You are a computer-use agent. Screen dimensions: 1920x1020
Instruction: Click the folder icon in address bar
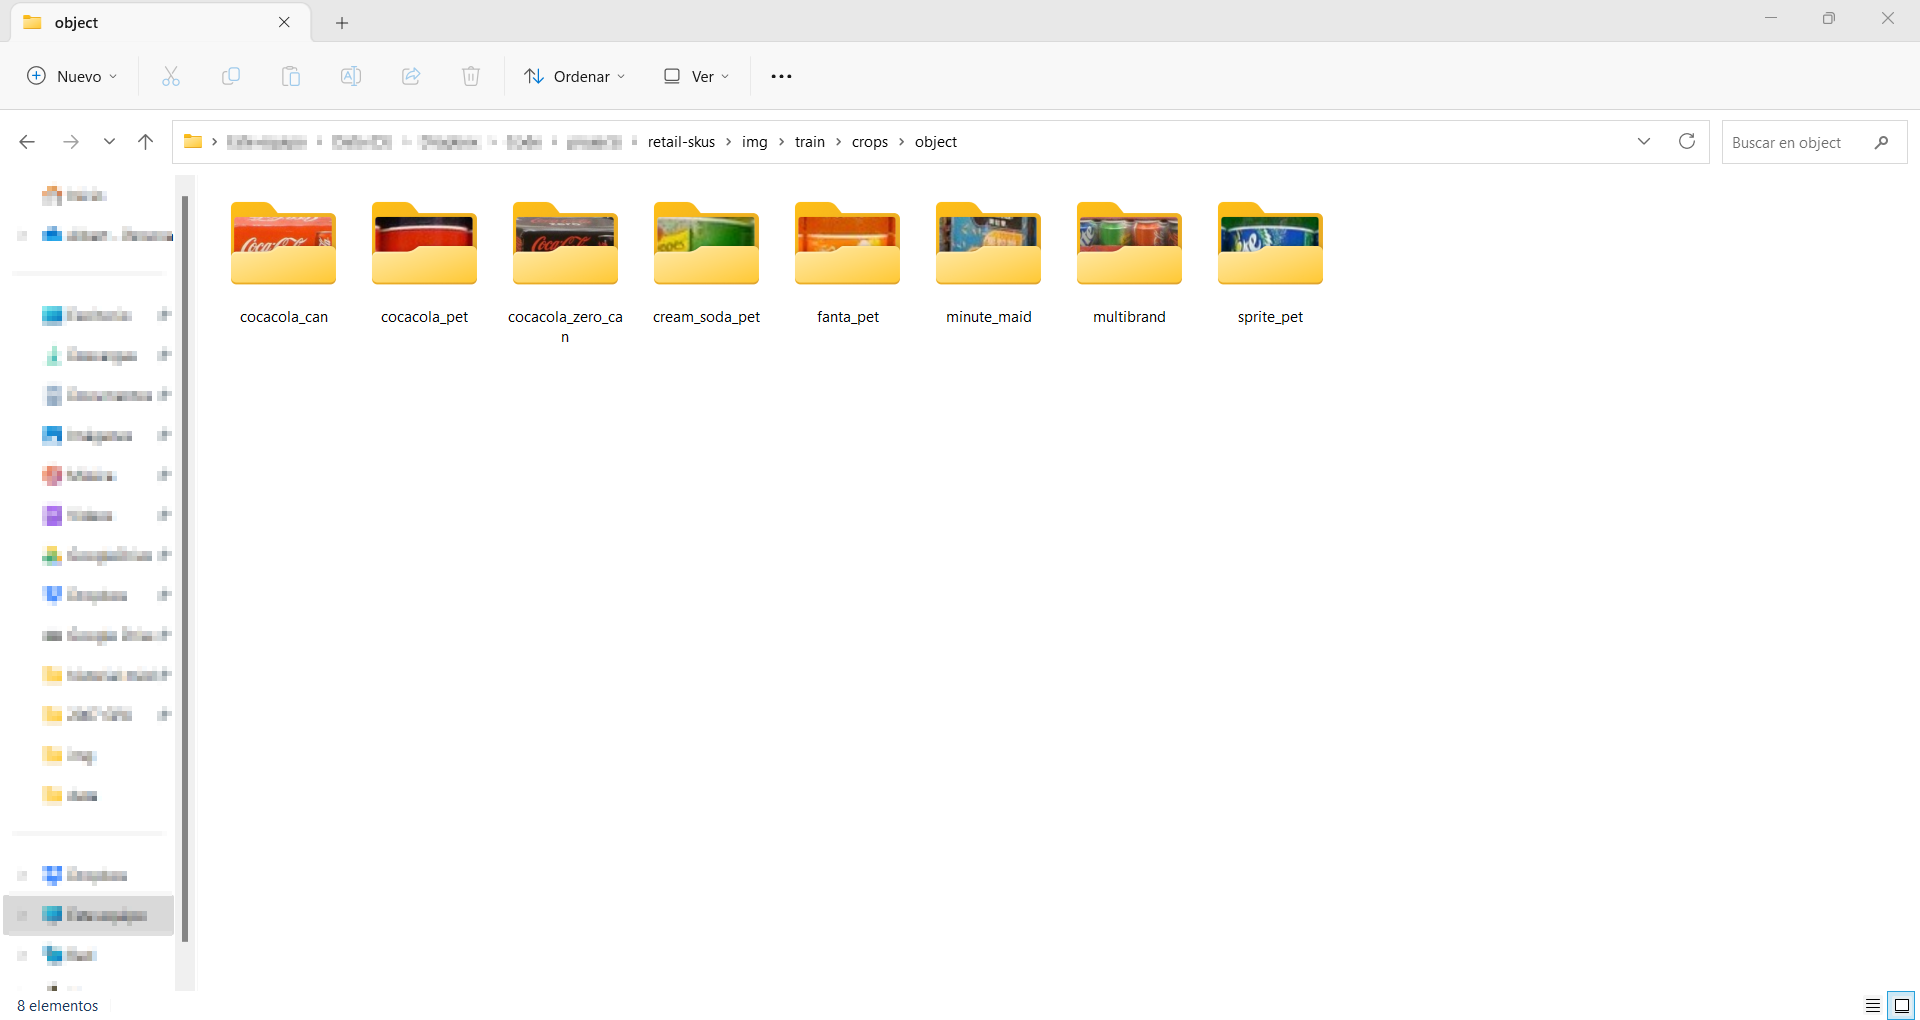(x=193, y=142)
